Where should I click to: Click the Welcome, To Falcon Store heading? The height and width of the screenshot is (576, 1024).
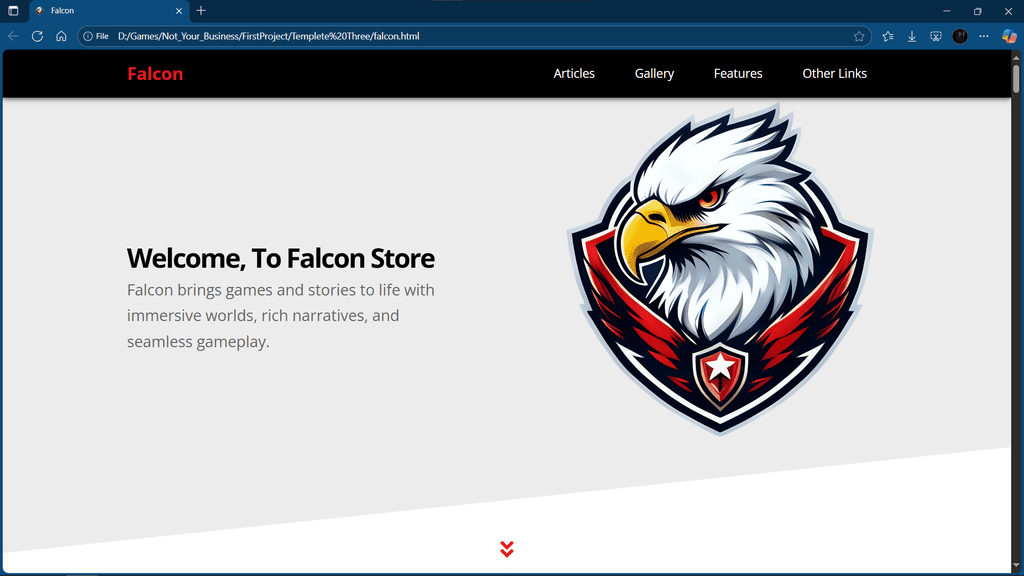tap(281, 259)
